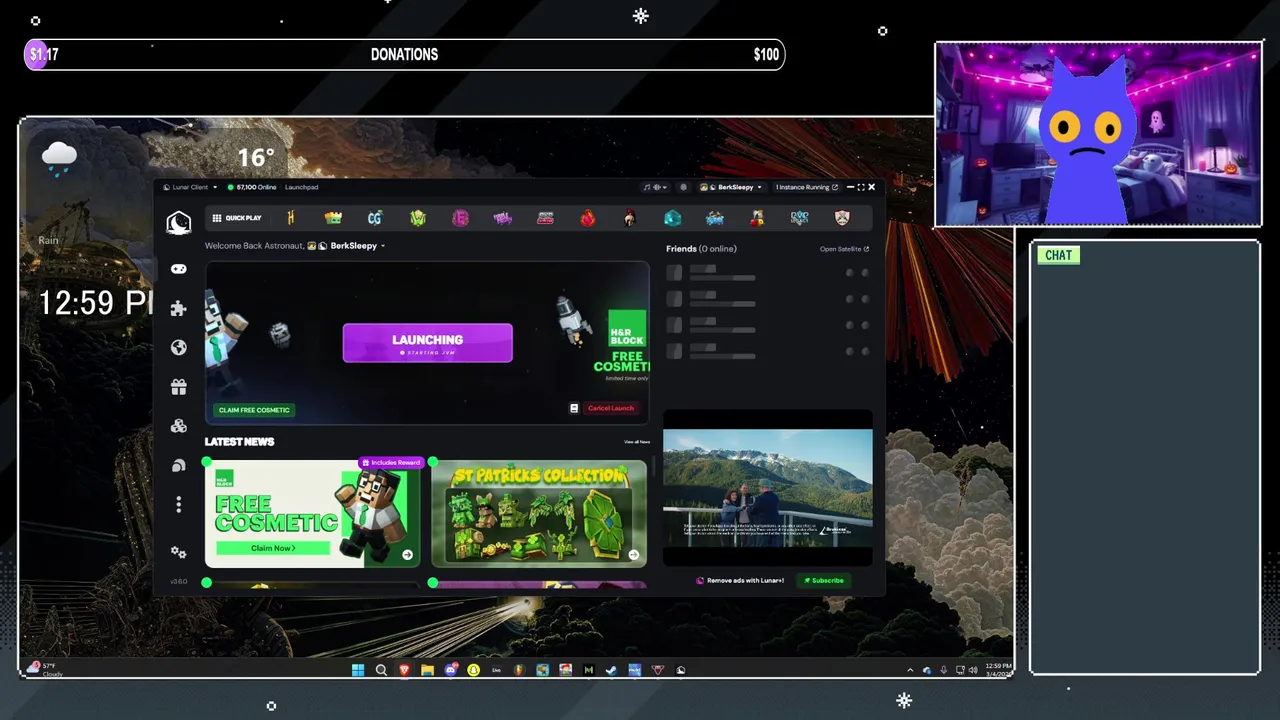Select the Hypixel Quick Play server icon
Screen dimensions: 1280x720
pyautogui.click(x=291, y=218)
